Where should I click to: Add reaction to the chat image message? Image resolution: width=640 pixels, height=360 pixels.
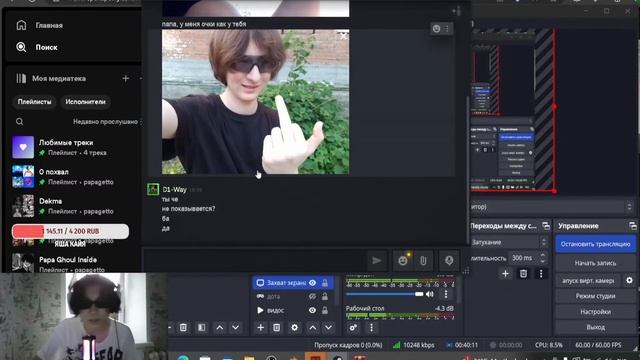point(436,29)
